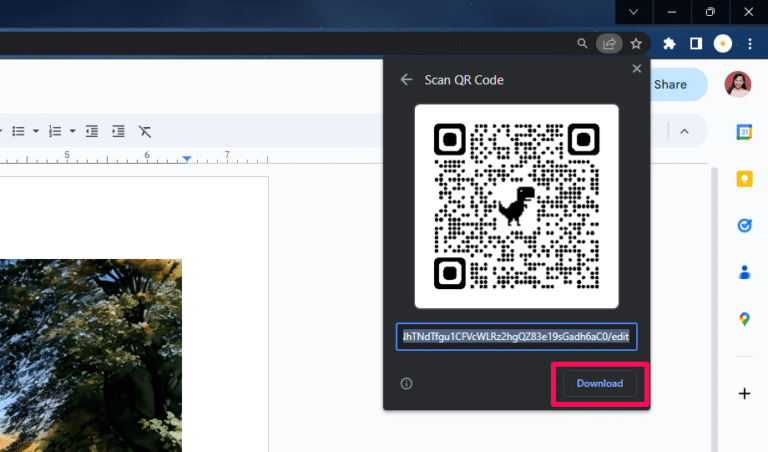Open Chrome three-dot menu
The height and width of the screenshot is (452, 768).
click(749, 44)
